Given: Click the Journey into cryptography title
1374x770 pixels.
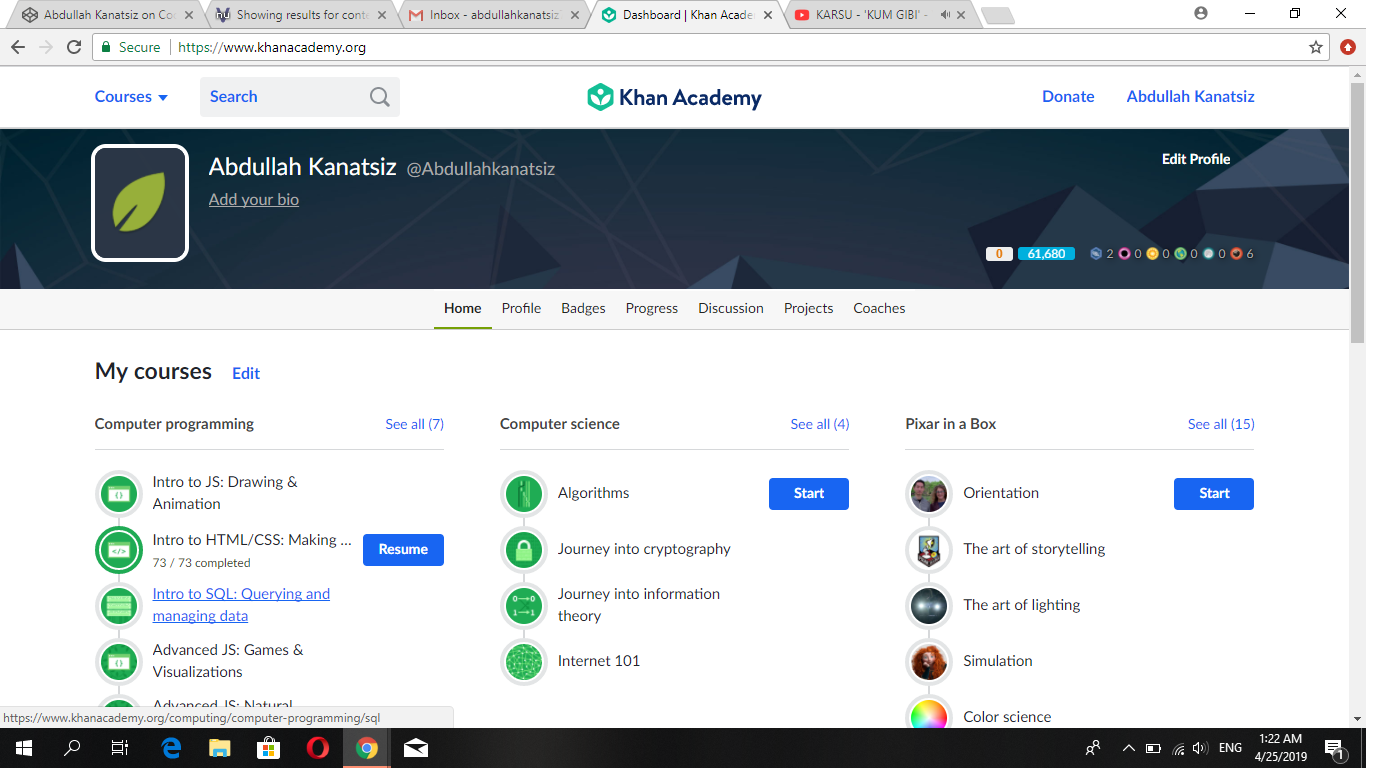Looking at the screenshot, I should pos(644,549).
